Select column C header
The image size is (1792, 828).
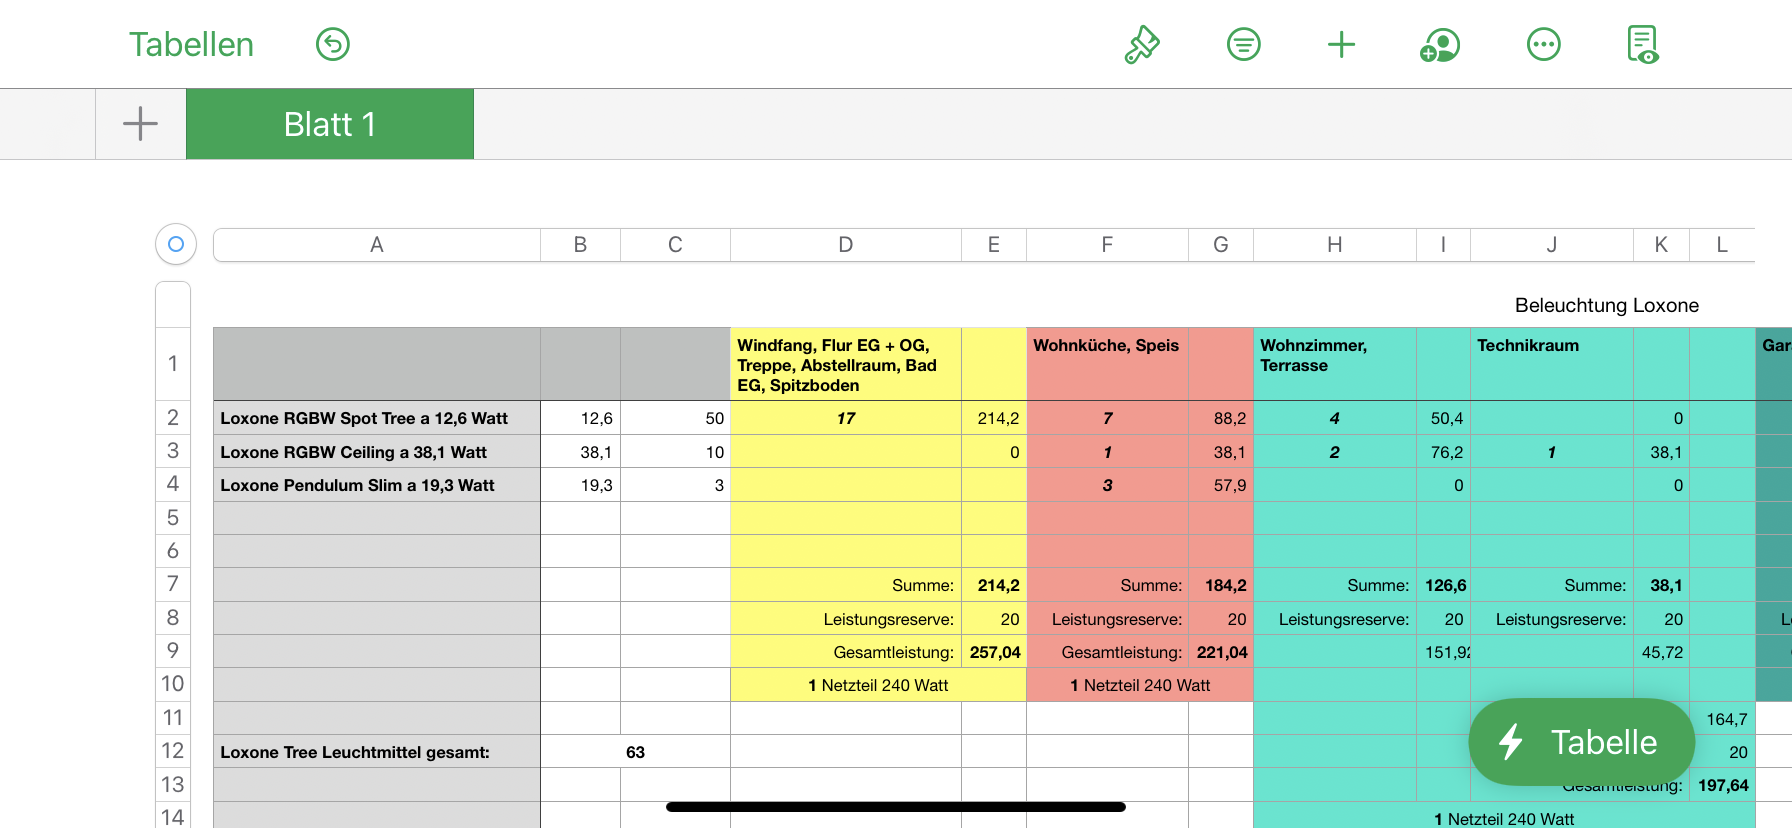(676, 245)
